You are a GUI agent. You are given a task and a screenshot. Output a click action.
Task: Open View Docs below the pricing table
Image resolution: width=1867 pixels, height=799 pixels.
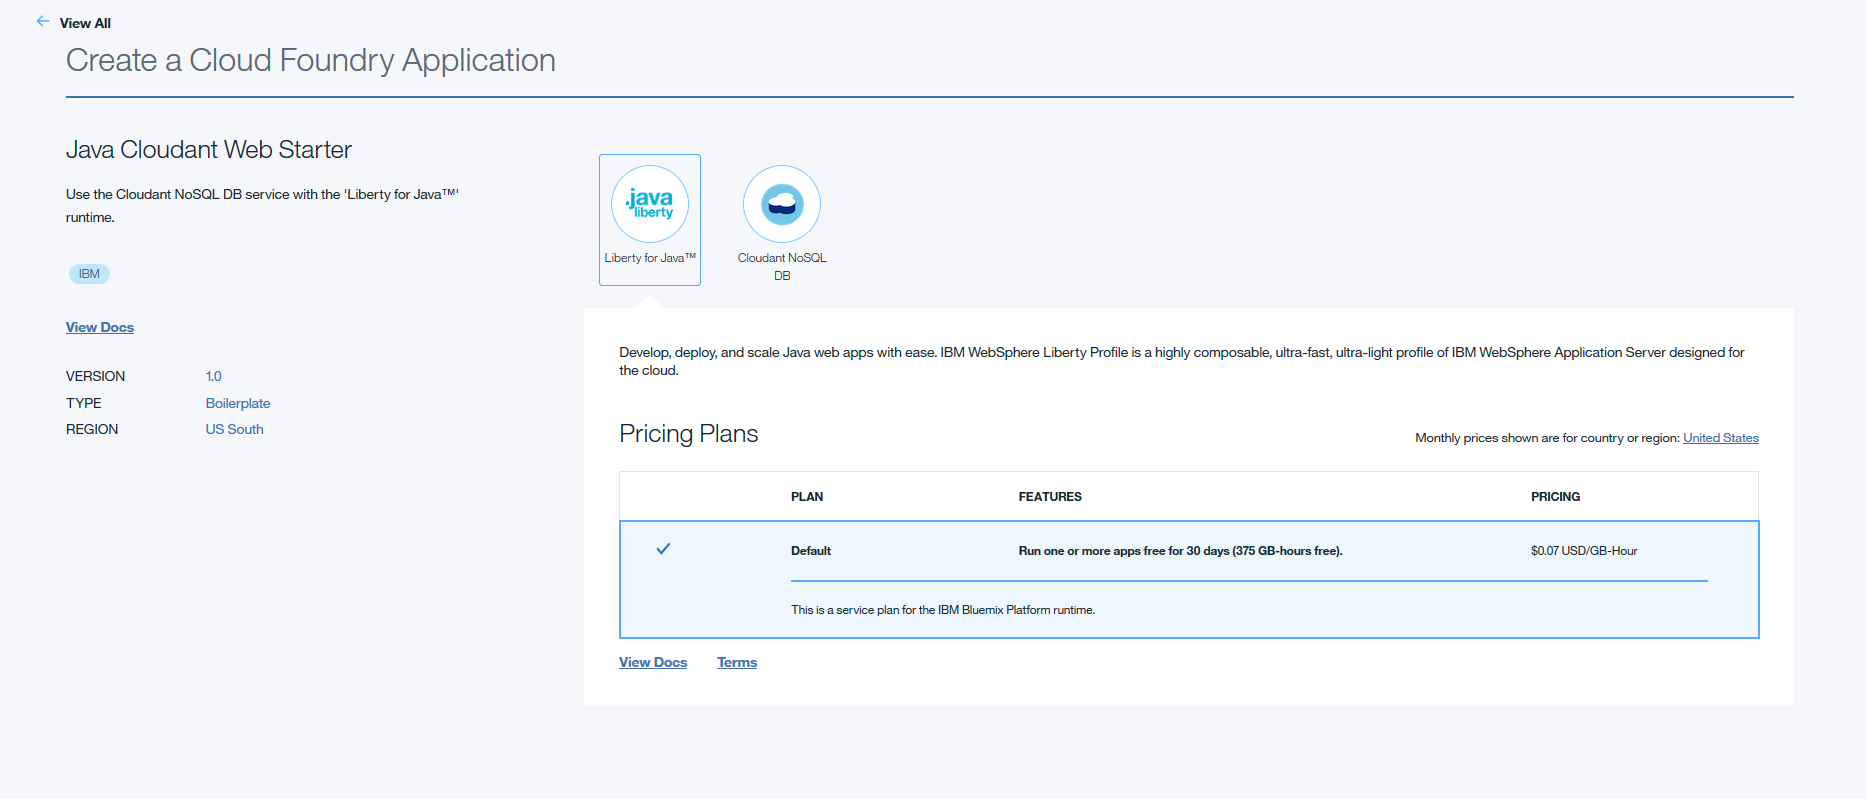click(x=653, y=662)
